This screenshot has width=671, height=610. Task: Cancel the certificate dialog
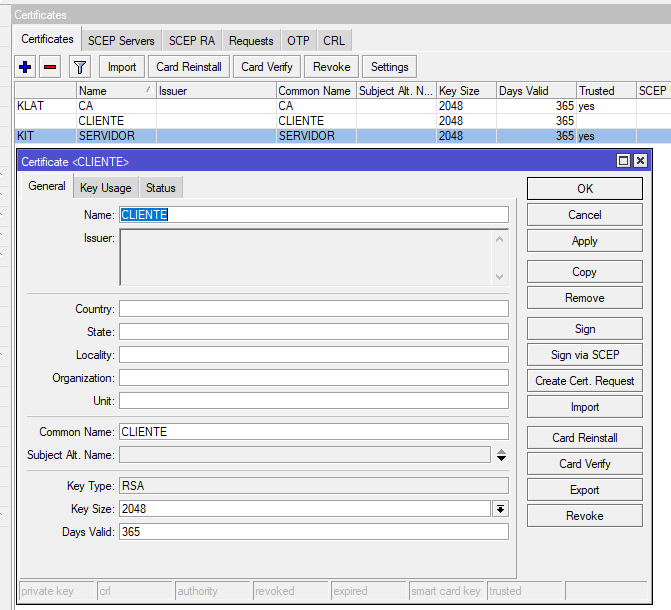coord(585,215)
